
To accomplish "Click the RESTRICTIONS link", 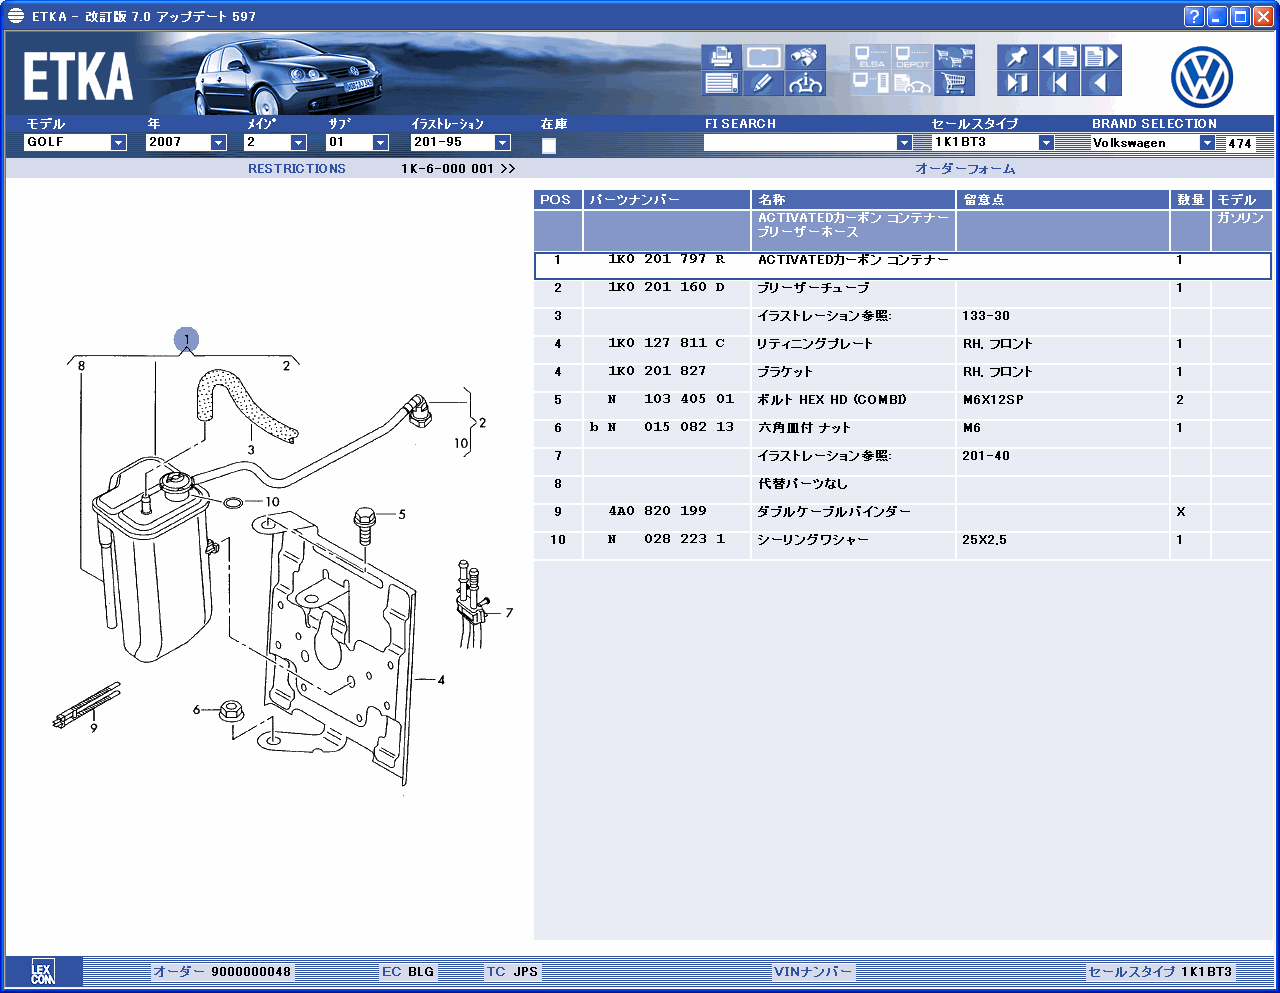I will [x=297, y=169].
